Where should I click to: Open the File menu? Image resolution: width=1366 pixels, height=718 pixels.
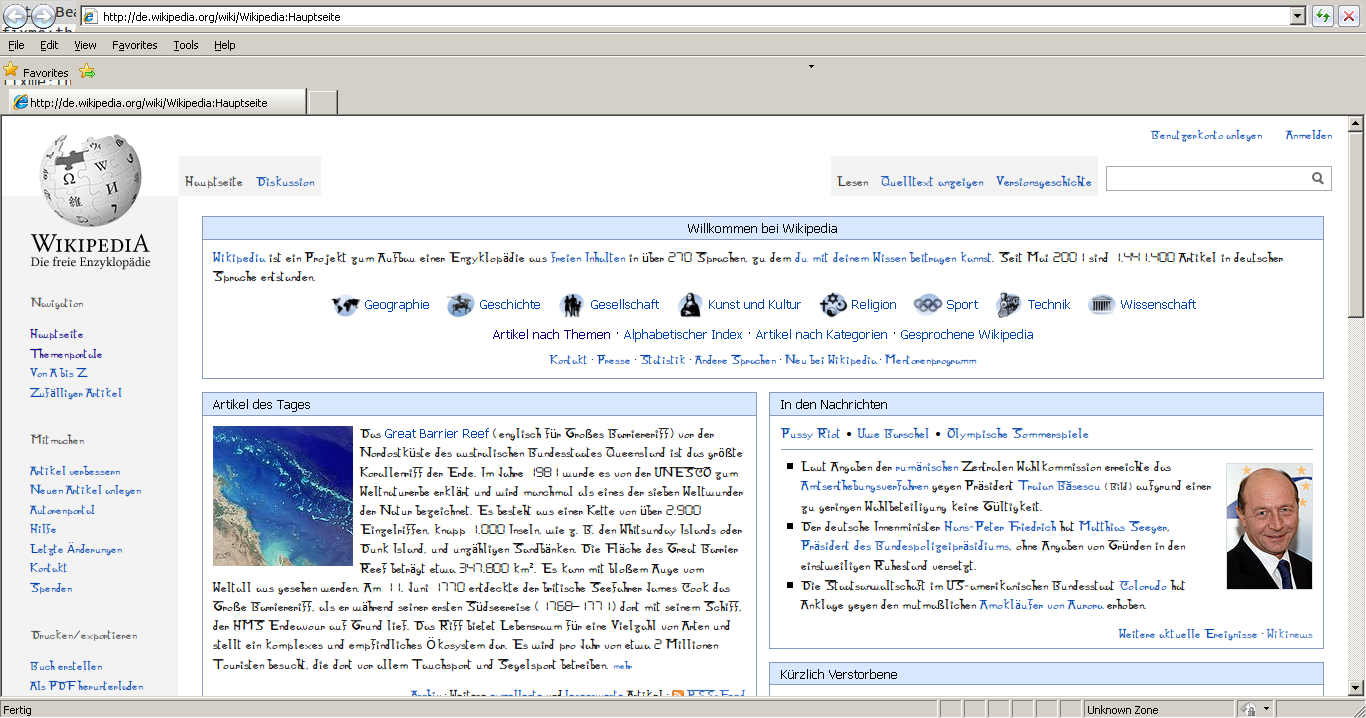click(16, 45)
